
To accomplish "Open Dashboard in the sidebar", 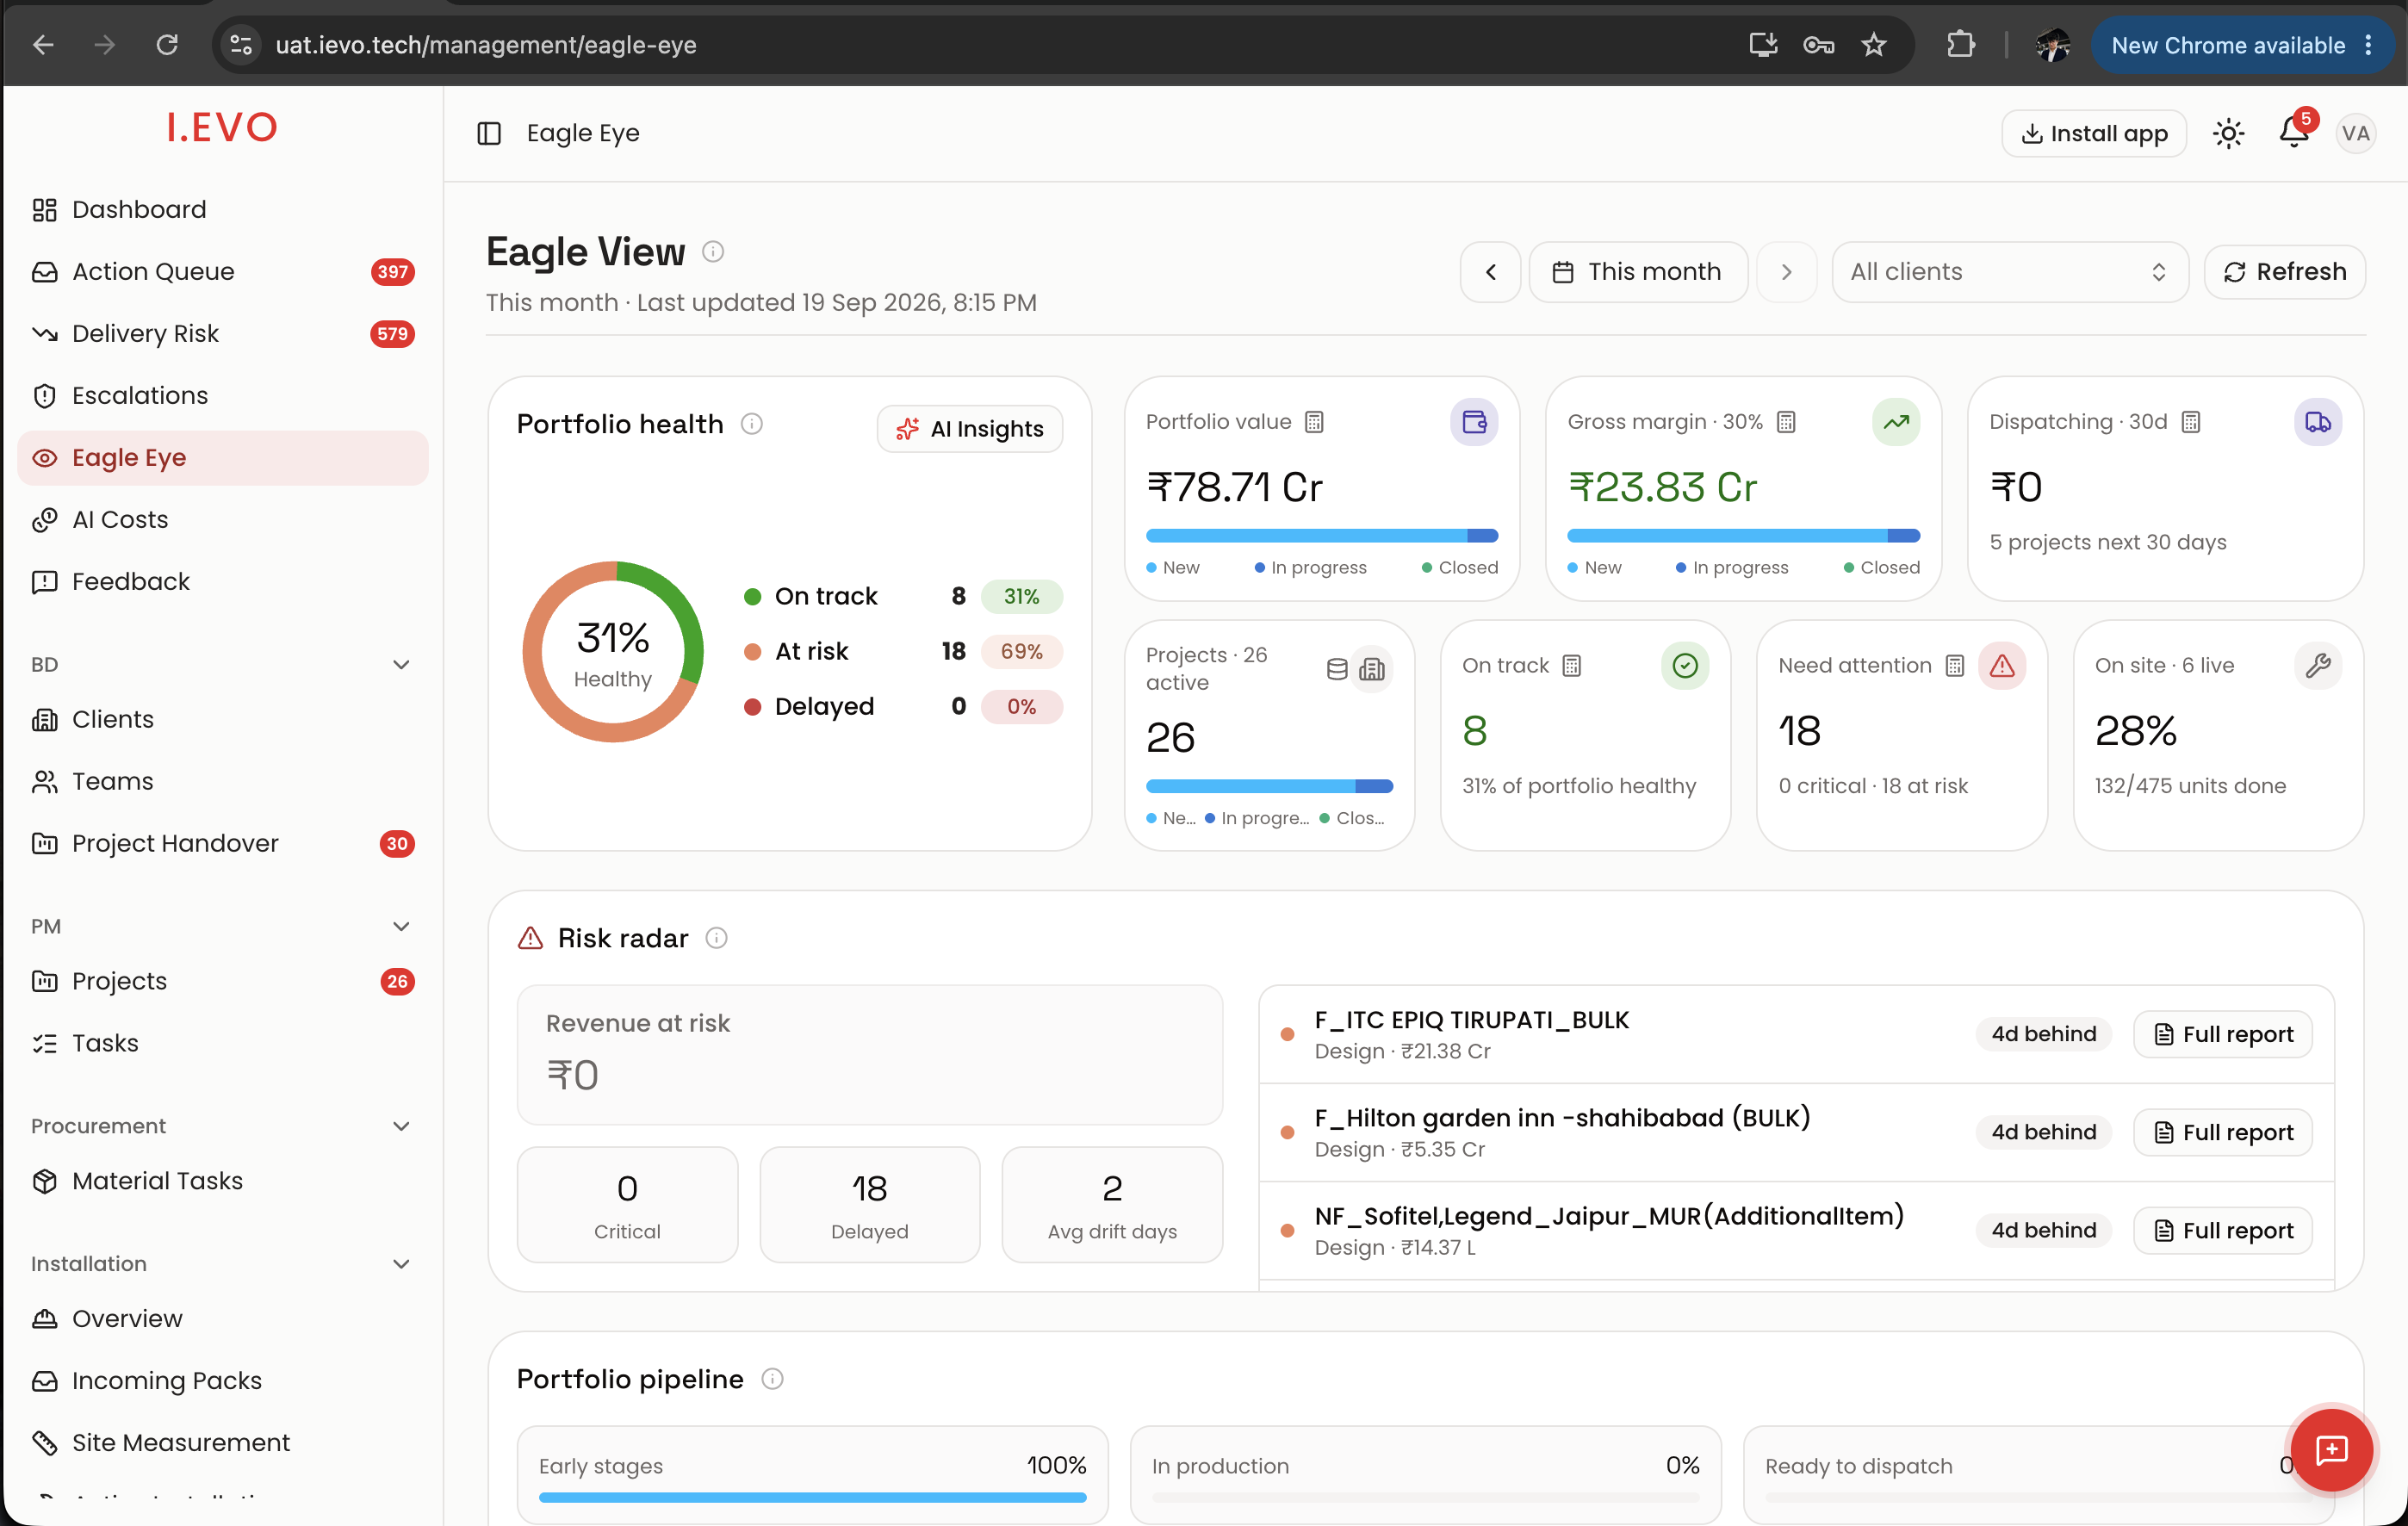I will (222, 209).
